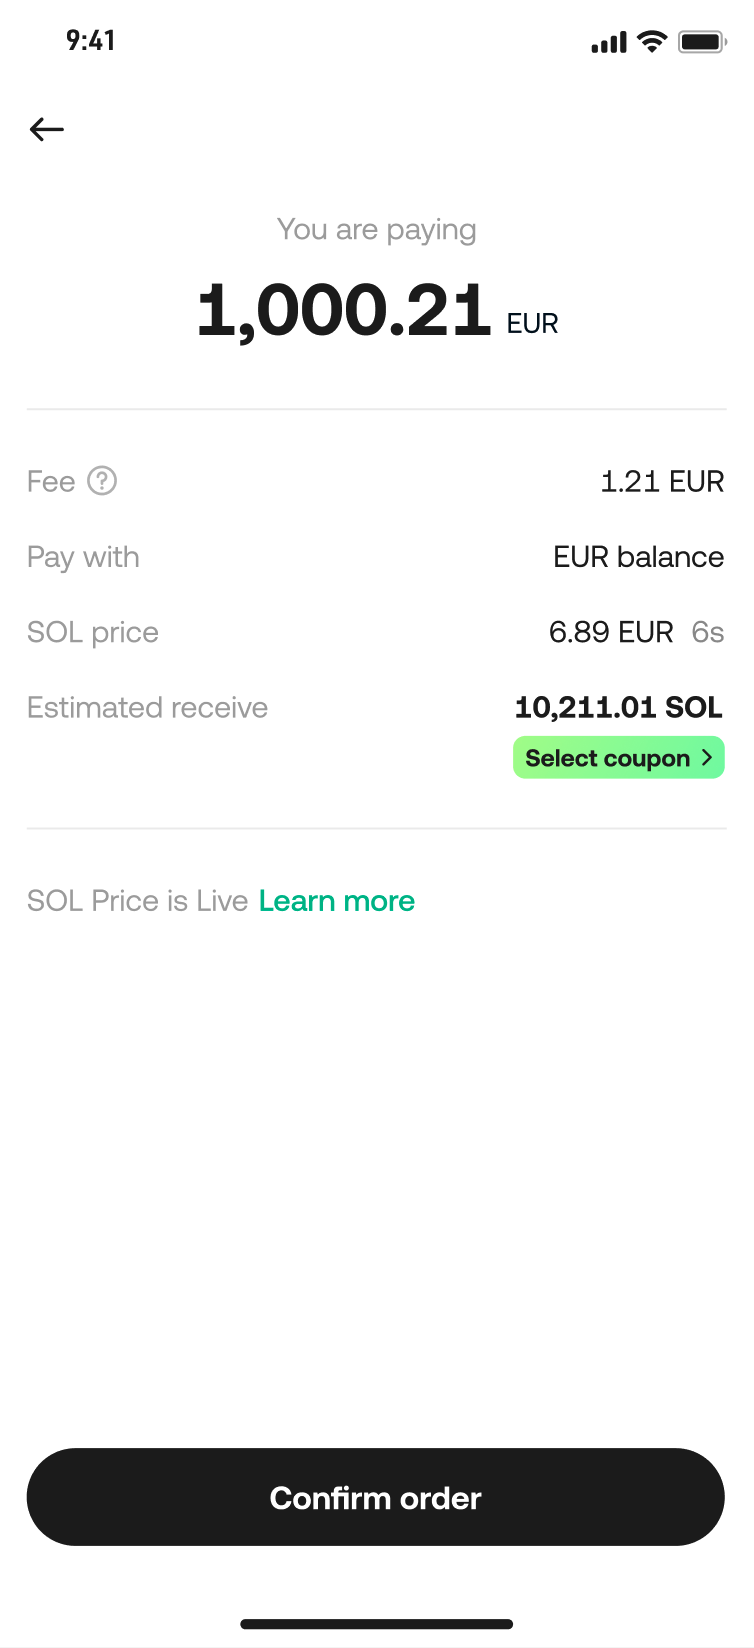Tap the 10,211.01 SOL estimated amount
754x1648 pixels.
618,707
